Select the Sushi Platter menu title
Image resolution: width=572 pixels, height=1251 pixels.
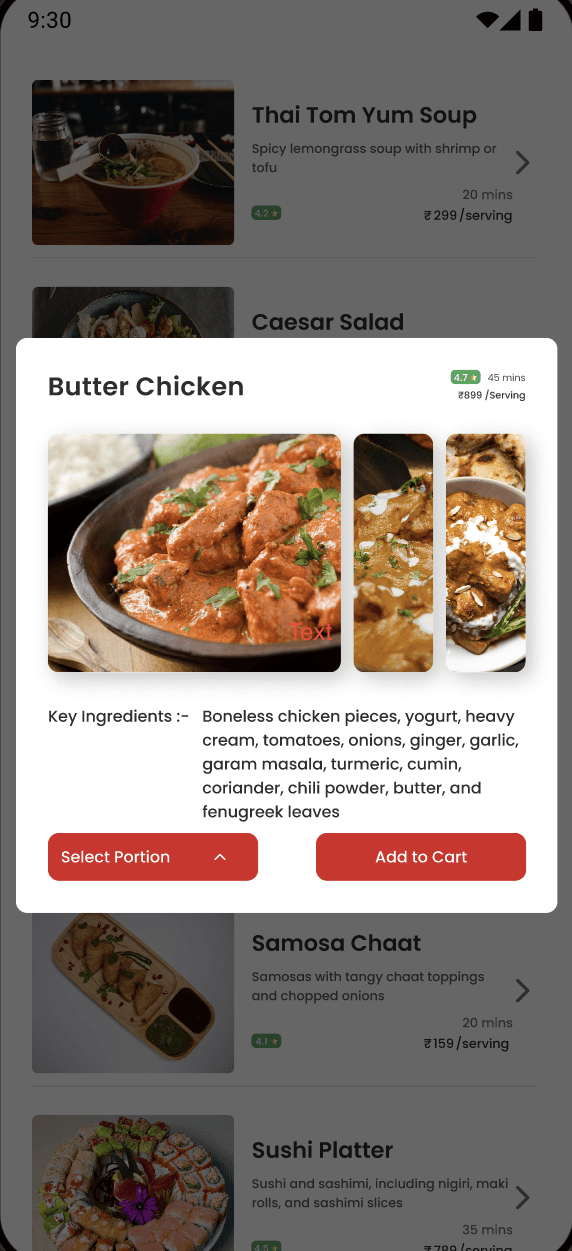pos(322,1150)
